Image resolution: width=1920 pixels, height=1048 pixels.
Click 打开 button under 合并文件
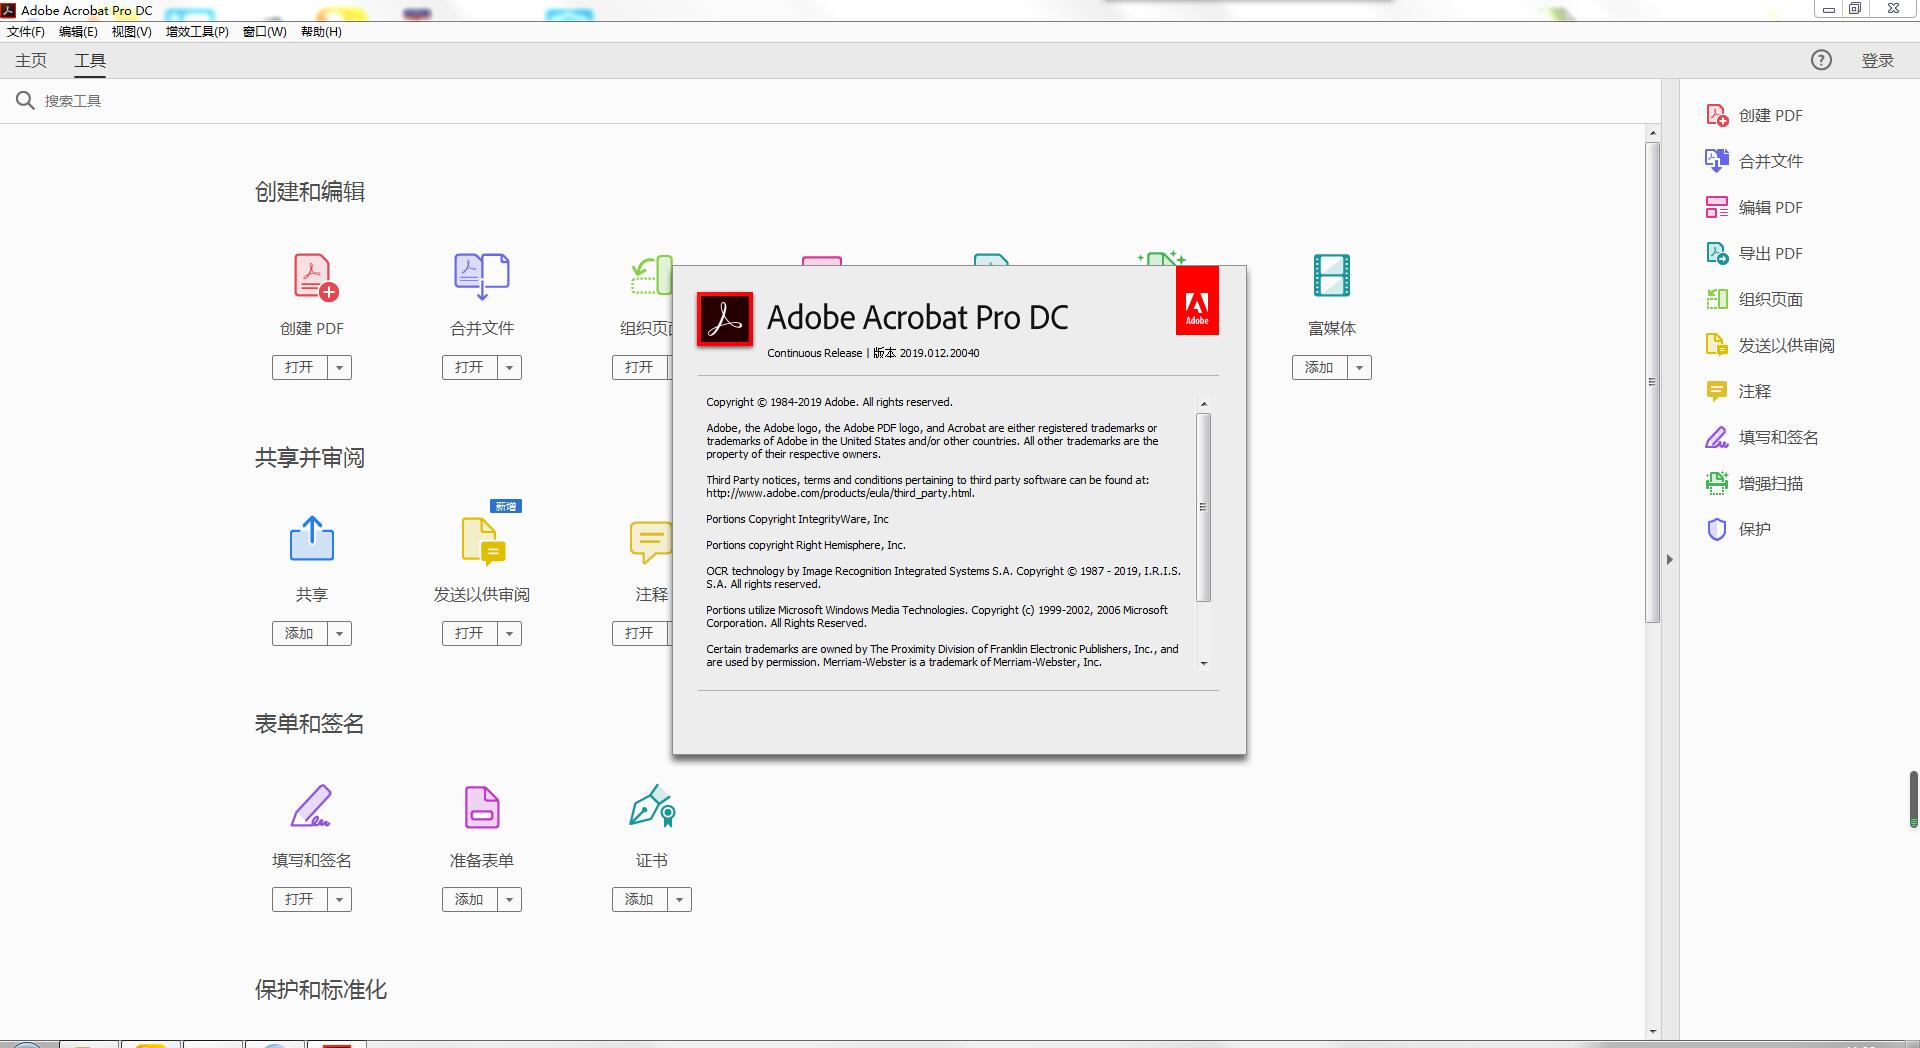point(470,367)
